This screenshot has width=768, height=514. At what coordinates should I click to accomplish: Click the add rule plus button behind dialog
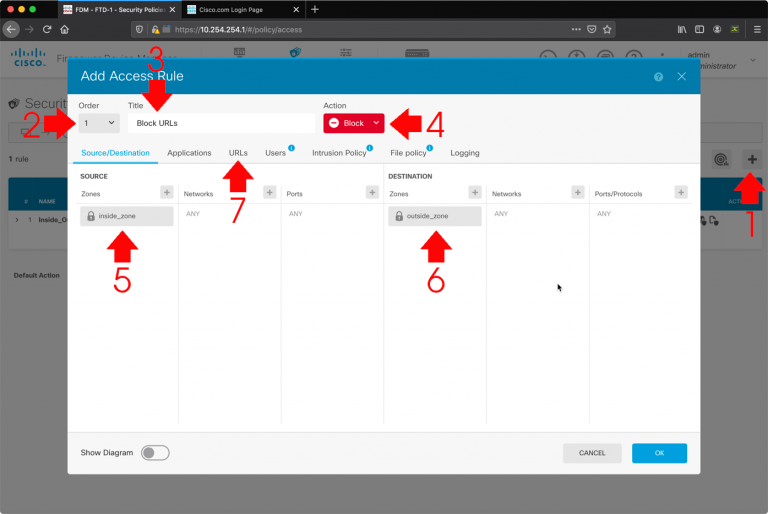tap(752, 159)
